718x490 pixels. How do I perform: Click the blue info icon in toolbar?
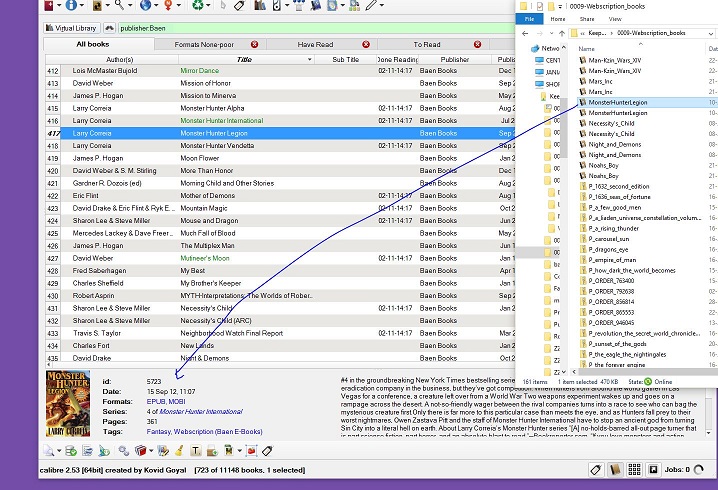coord(73,5)
